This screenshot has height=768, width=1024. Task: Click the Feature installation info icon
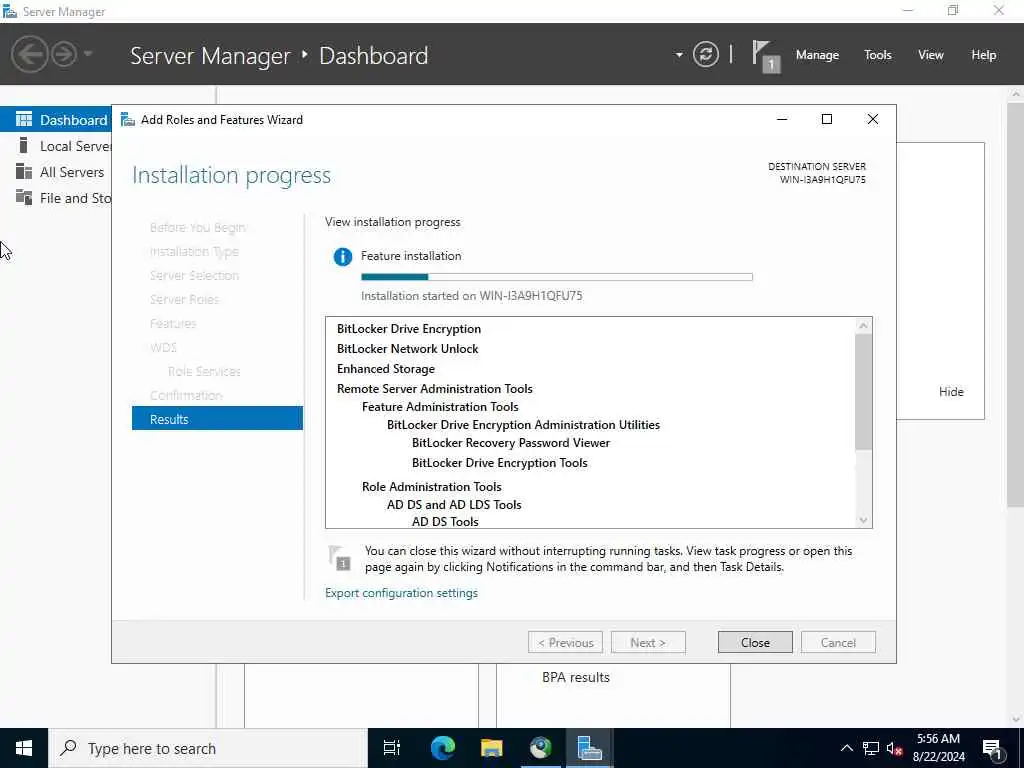tap(342, 257)
